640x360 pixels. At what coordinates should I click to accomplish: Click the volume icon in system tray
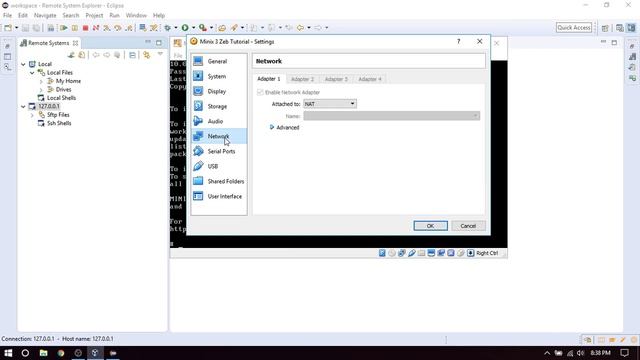[x=580, y=353]
